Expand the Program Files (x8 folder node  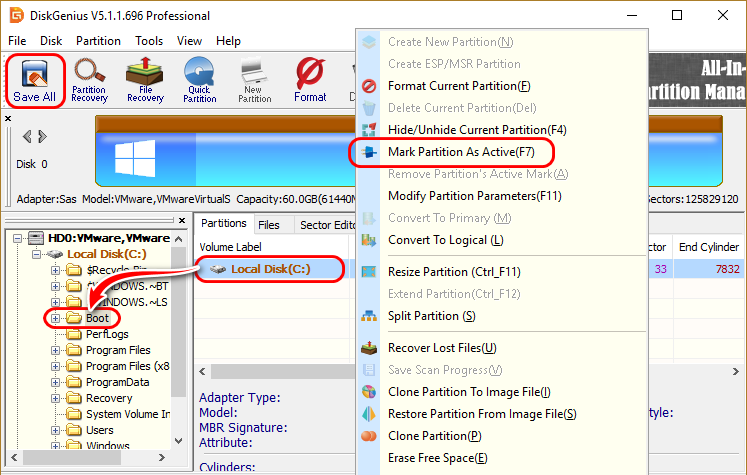pos(55,366)
